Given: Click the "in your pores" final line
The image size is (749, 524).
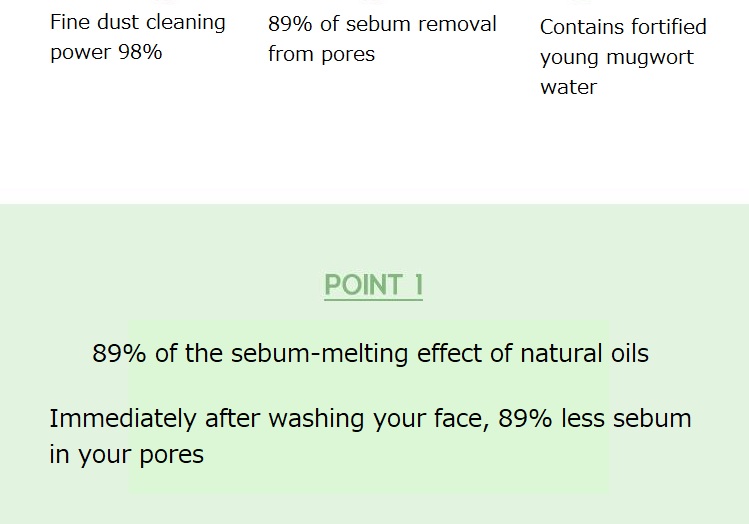Looking at the screenshot, I should 127,454.
